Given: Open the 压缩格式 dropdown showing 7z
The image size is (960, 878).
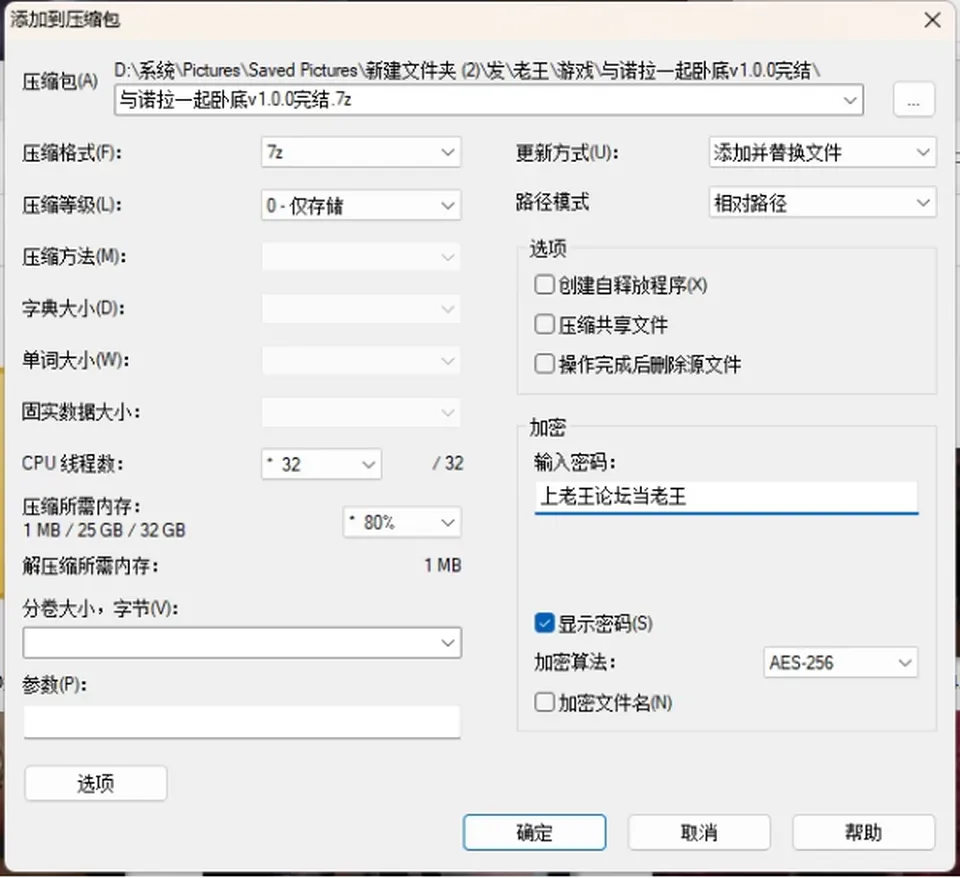Looking at the screenshot, I should (361, 152).
